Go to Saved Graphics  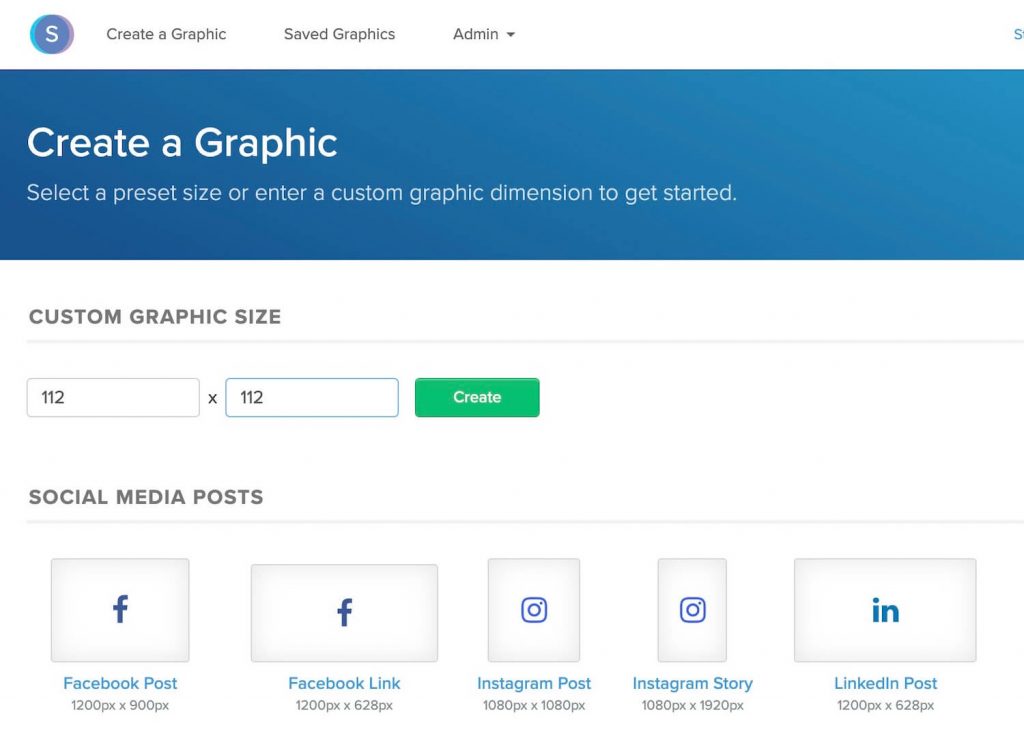pos(340,34)
